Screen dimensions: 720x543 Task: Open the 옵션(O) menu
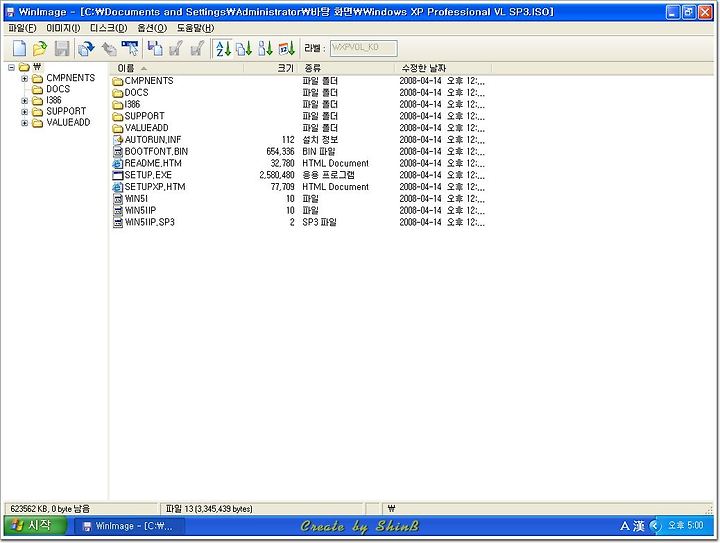(x=152, y=28)
